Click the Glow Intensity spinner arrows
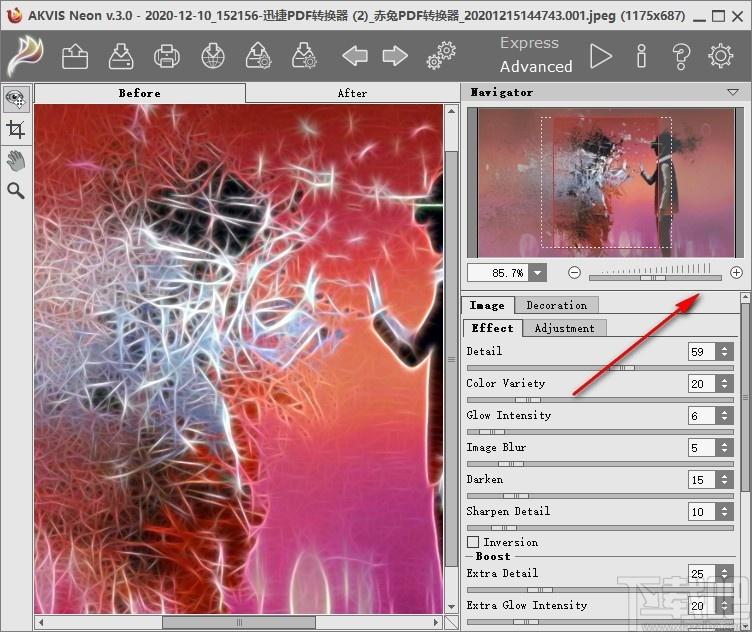Viewport: 752px width, 632px height. [724, 416]
